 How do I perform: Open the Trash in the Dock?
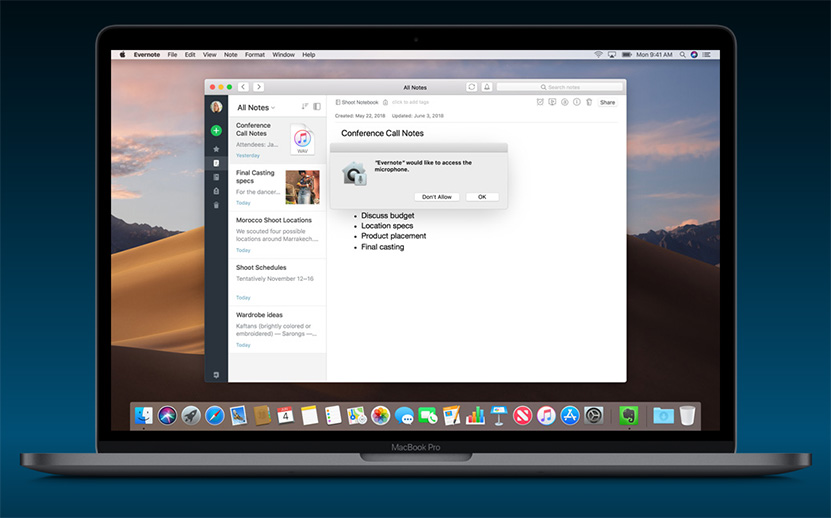(x=687, y=416)
